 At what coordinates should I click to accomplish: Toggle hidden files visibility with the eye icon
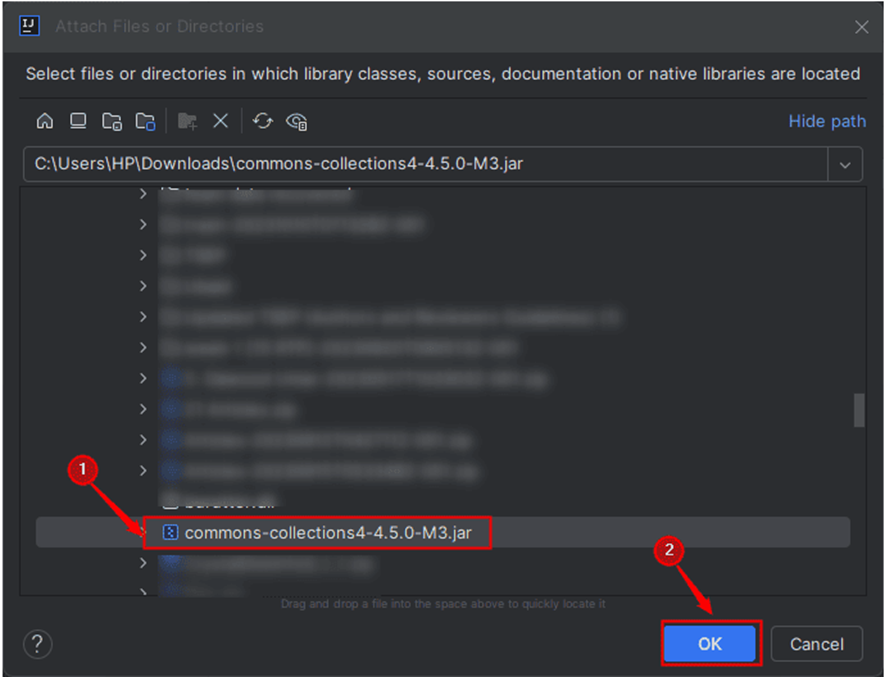point(296,120)
